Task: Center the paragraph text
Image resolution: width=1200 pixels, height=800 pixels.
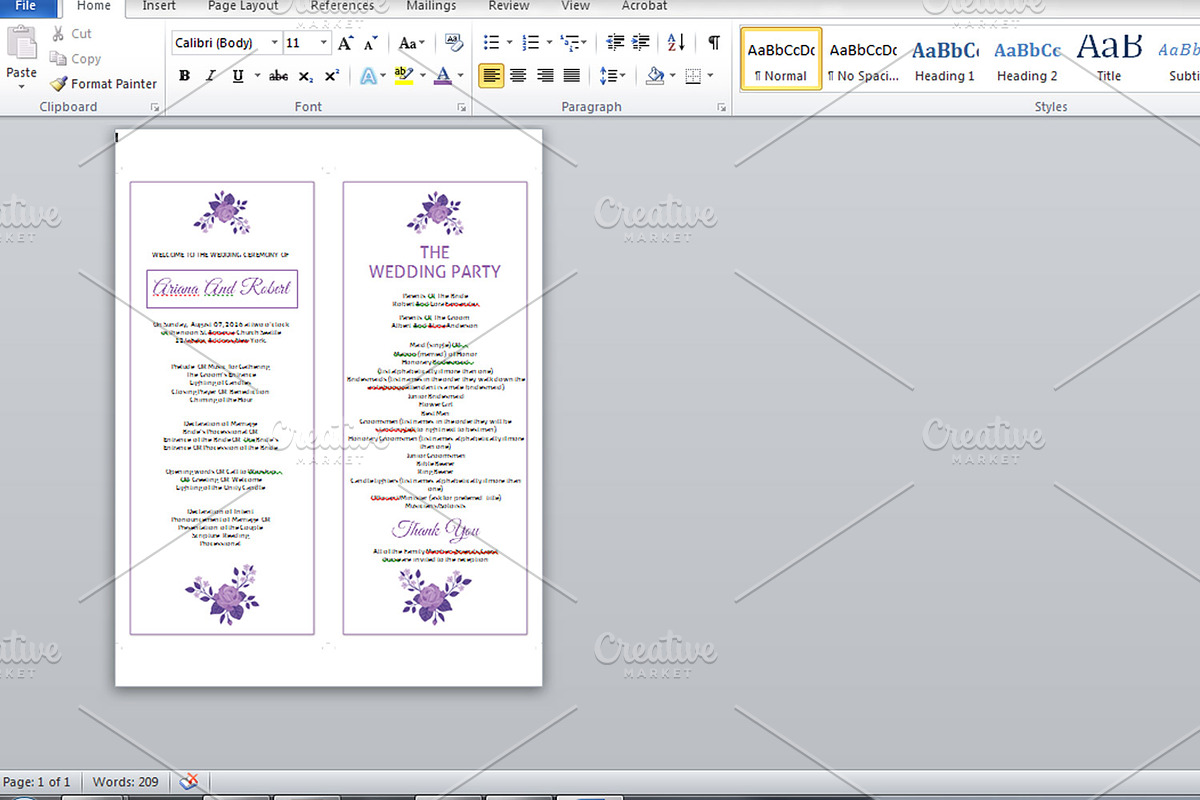Action: point(518,76)
